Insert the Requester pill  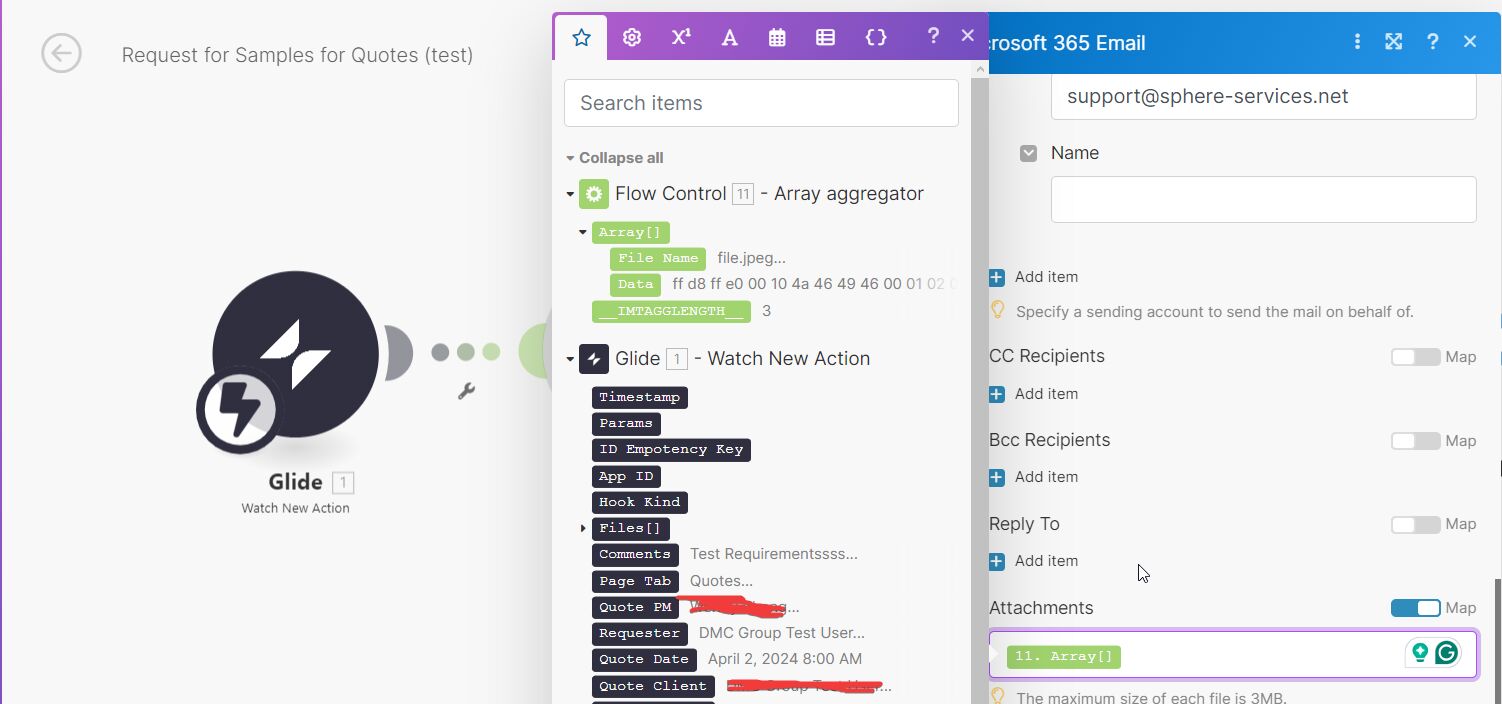coord(639,633)
